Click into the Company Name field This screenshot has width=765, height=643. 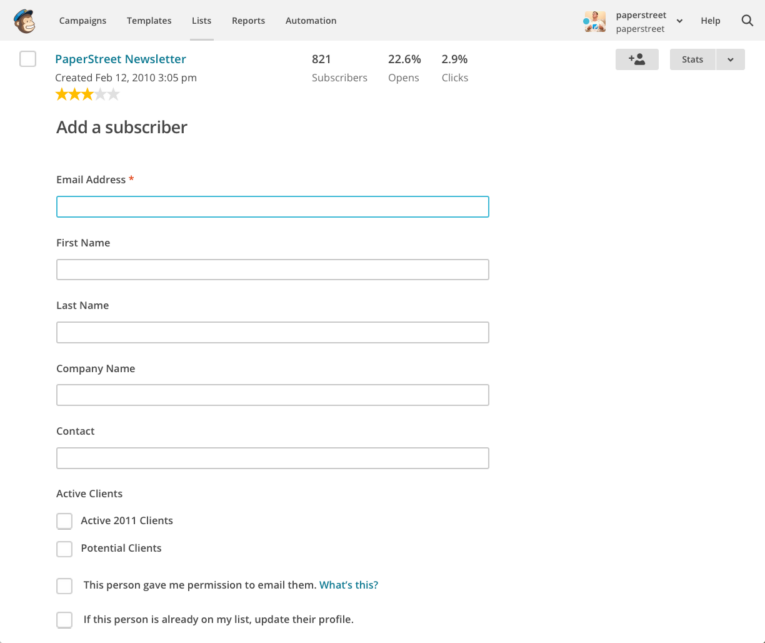point(272,395)
